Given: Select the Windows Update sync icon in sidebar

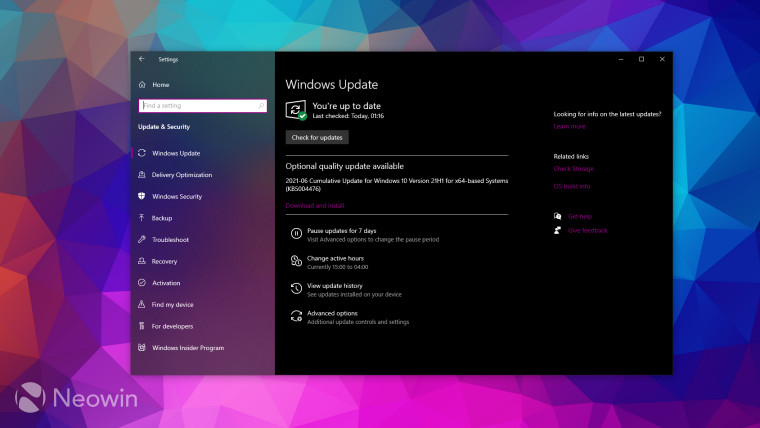Looking at the screenshot, I should click(x=142, y=153).
